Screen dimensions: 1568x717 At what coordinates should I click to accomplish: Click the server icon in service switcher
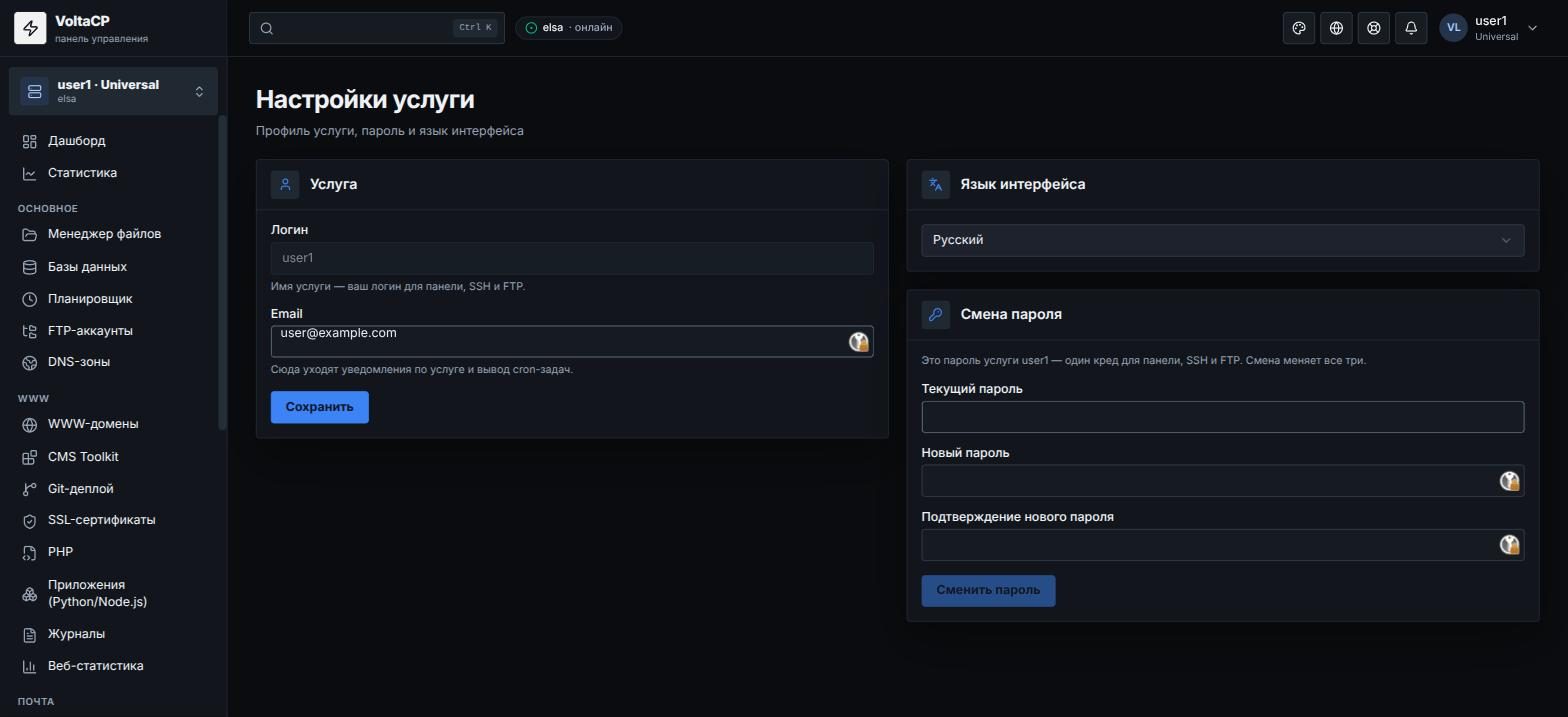pyautogui.click(x=35, y=91)
